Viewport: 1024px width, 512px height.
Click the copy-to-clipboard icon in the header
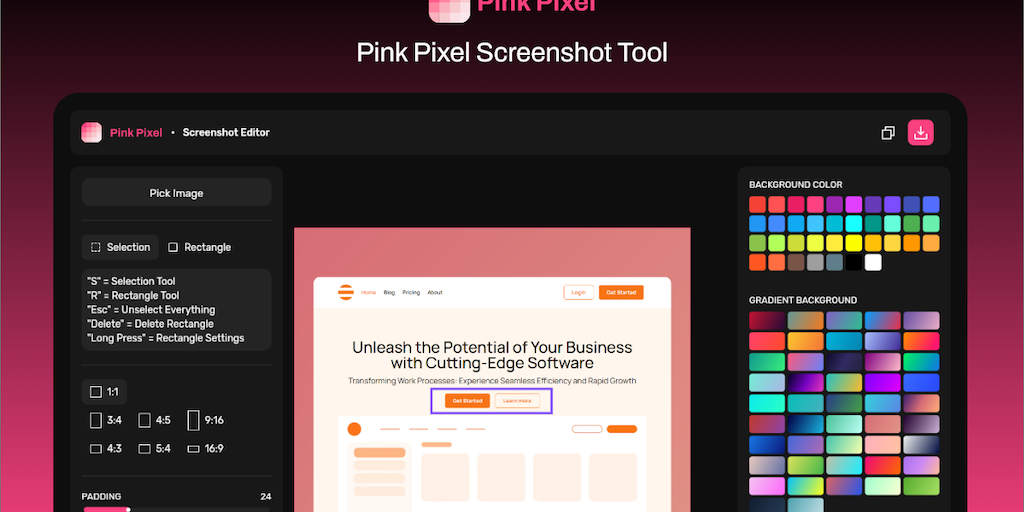pyautogui.click(x=888, y=133)
